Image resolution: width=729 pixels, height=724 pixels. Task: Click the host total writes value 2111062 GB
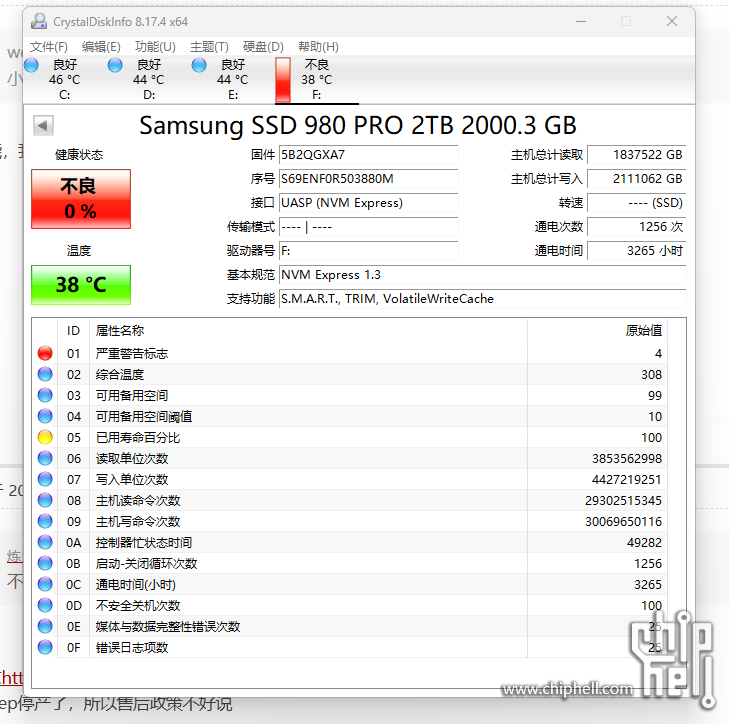(x=636, y=179)
